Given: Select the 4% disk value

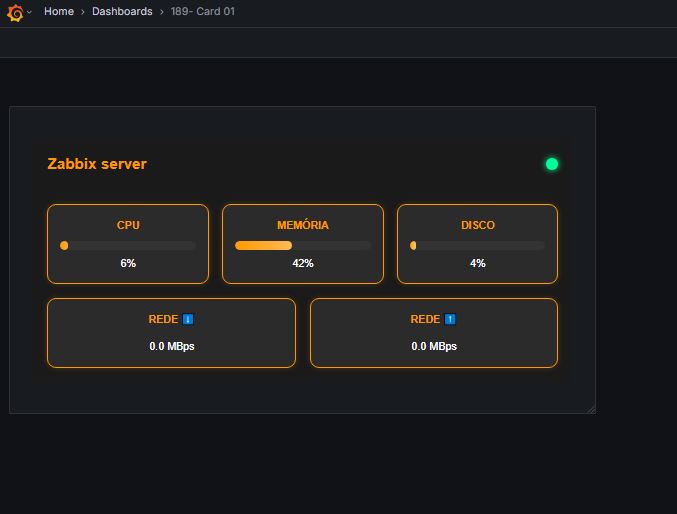Looking at the screenshot, I should tap(478, 263).
